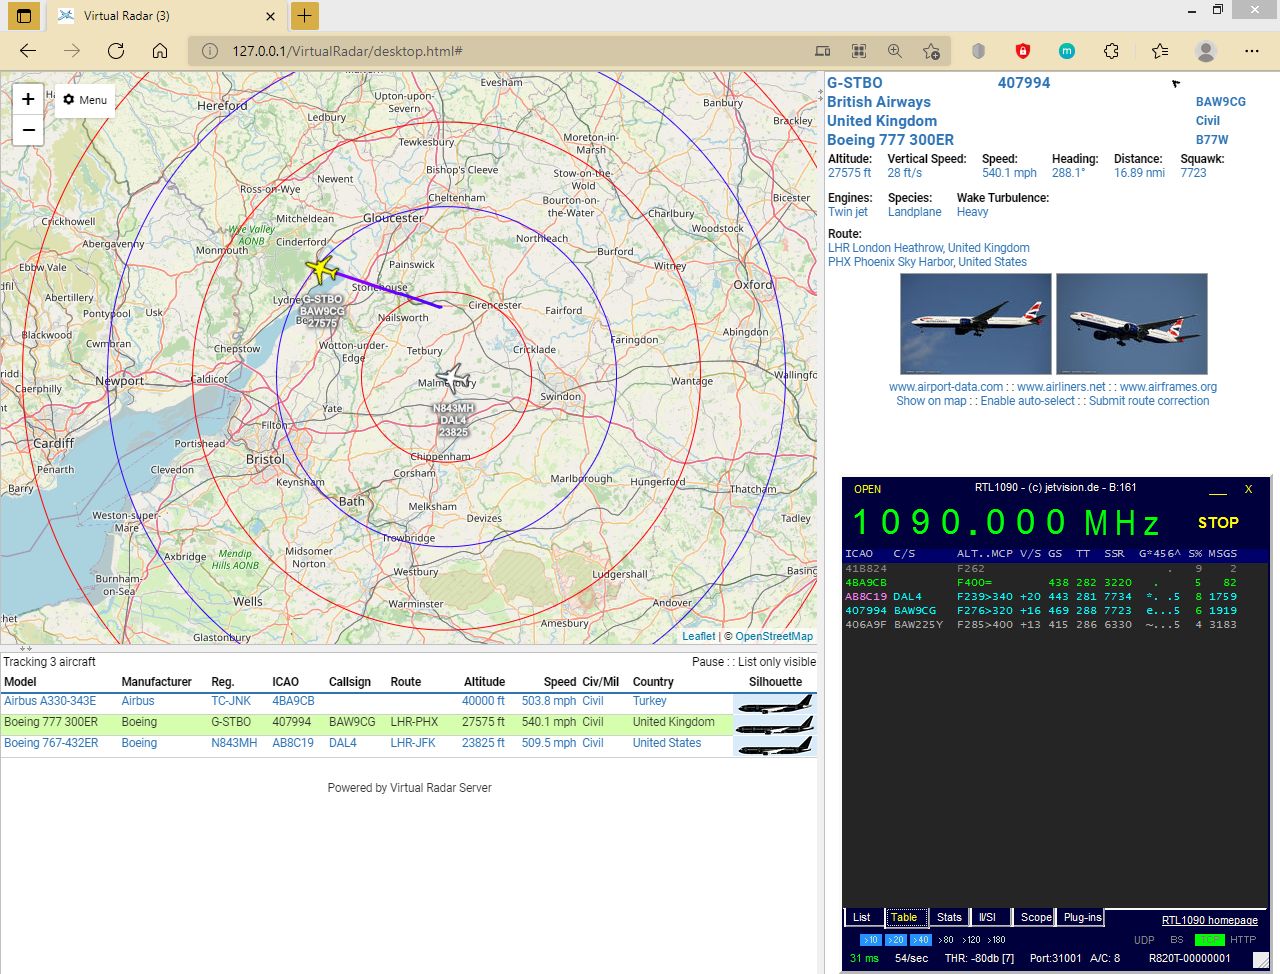The image size is (1280, 974).
Task: Click the Boeing 777 silhouette image
Action: 775,725
